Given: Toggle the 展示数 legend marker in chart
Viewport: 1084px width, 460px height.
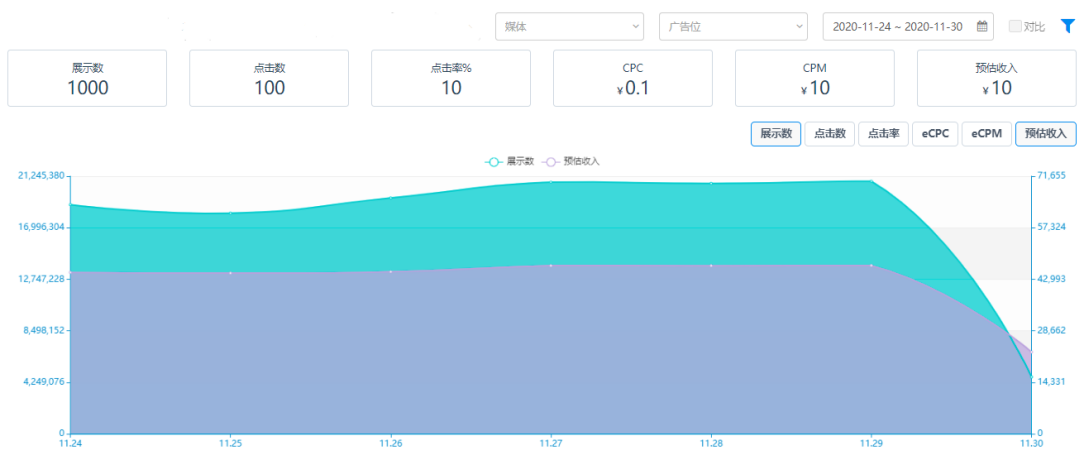Looking at the screenshot, I should pyautogui.click(x=492, y=161).
